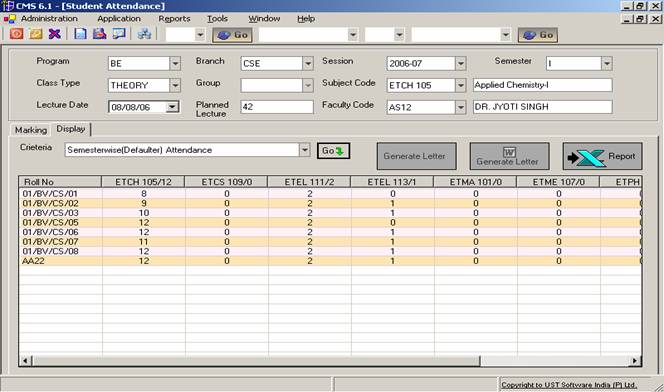Click the red power icon in toolbar
The width and height of the screenshot is (664, 392).
pos(17,34)
